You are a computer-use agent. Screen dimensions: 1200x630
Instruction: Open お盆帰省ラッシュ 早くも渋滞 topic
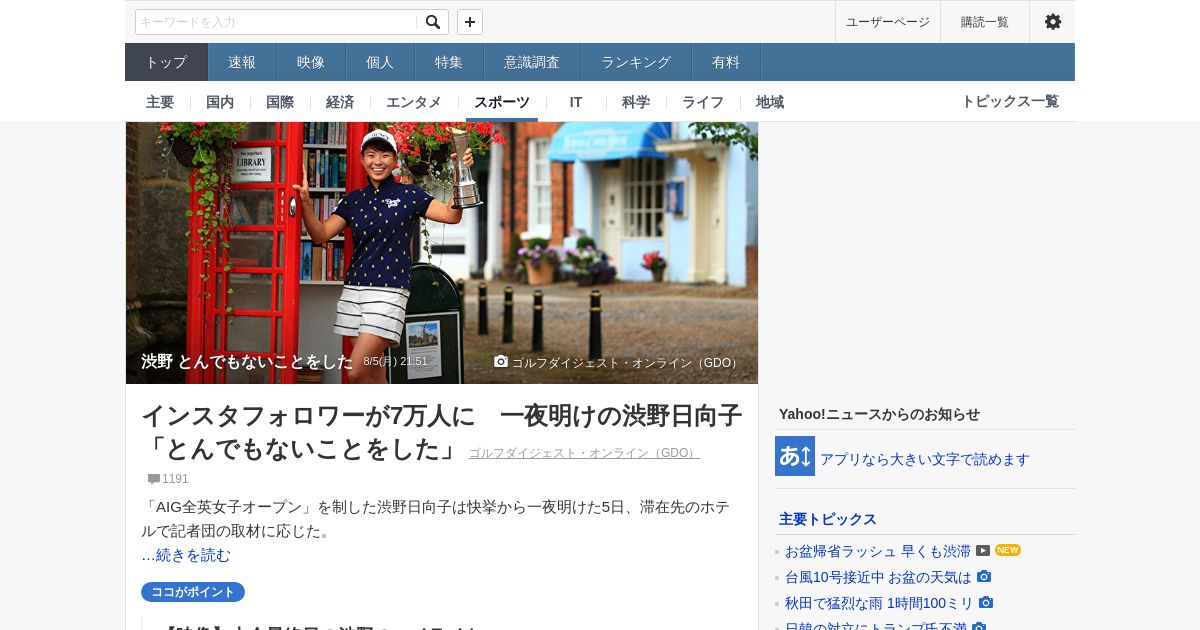pos(878,551)
